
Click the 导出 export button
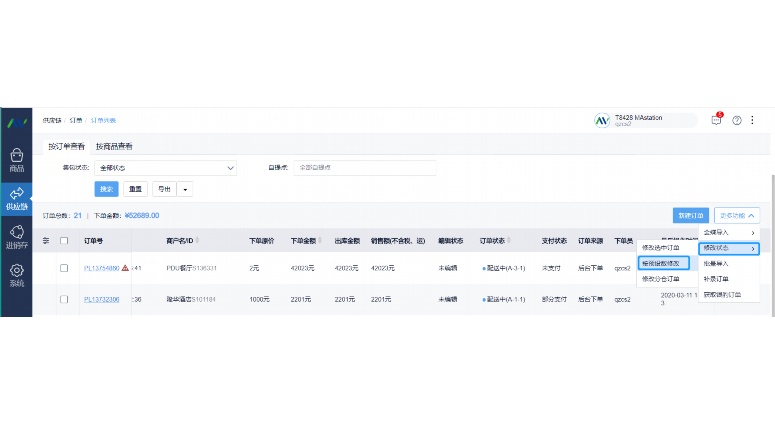coord(164,189)
